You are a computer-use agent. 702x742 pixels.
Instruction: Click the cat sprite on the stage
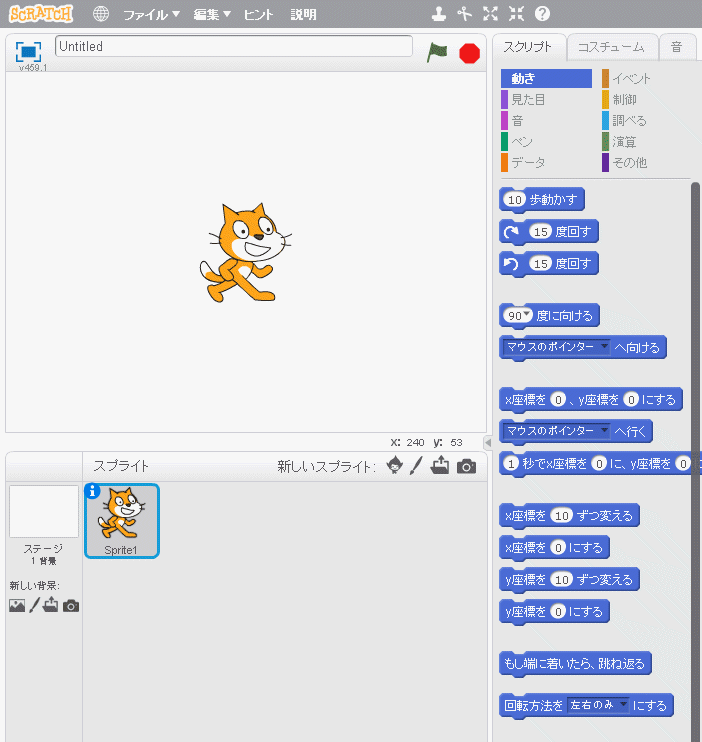tap(244, 253)
